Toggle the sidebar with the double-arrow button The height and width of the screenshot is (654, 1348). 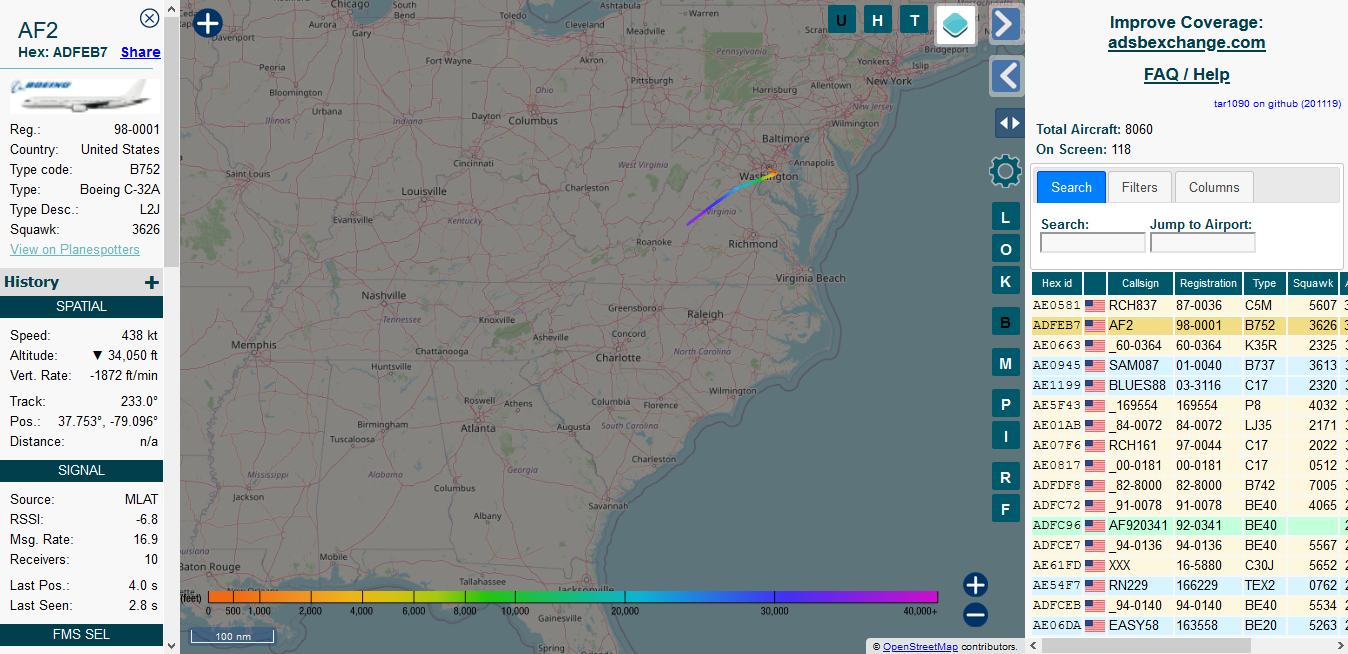tap(1009, 123)
